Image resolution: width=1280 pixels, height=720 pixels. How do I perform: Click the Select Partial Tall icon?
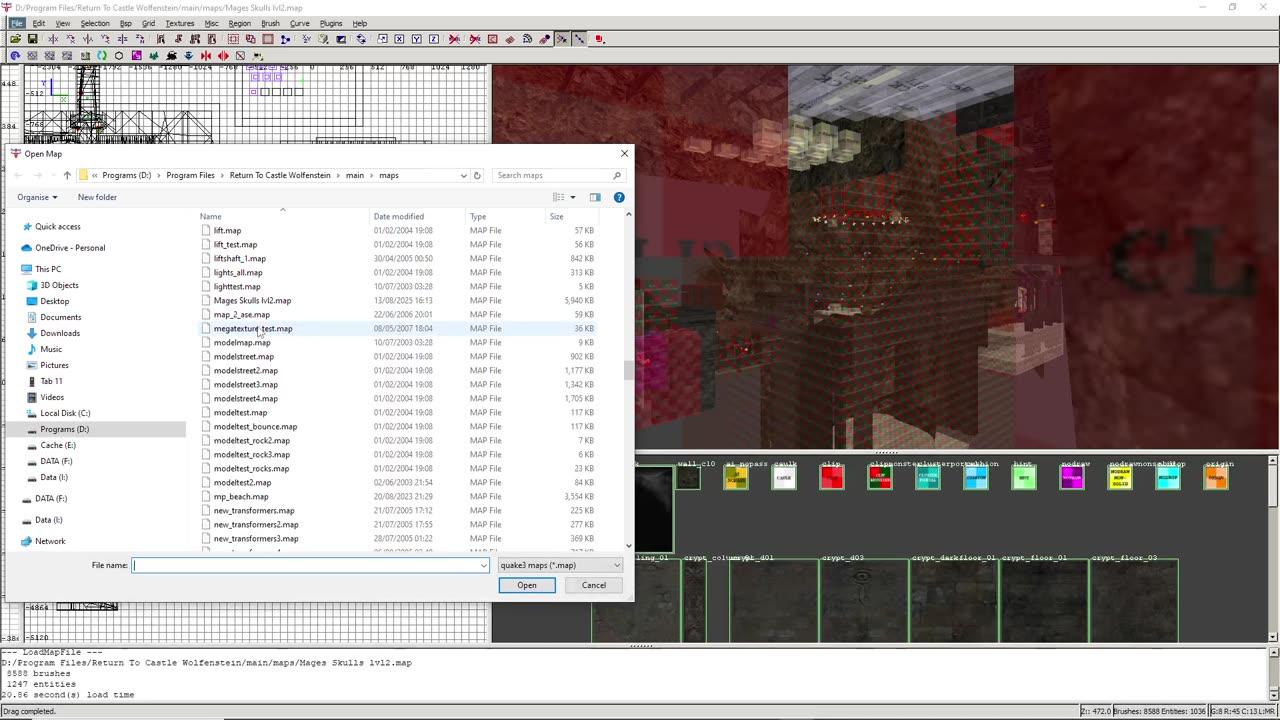coord(195,39)
